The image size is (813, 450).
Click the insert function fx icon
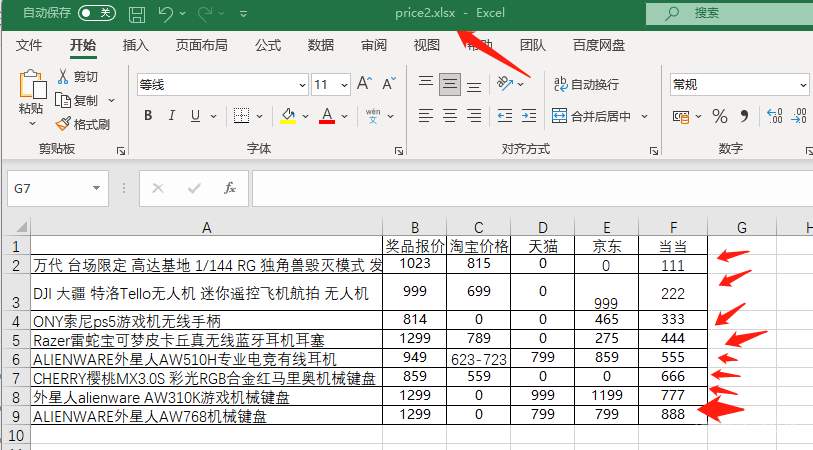[x=230, y=188]
